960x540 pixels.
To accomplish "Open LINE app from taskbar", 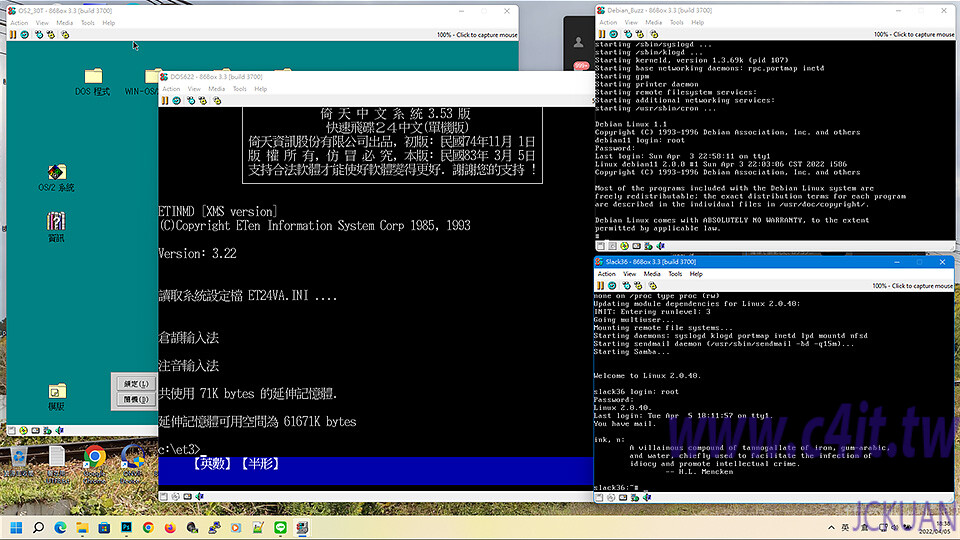I will click(280, 528).
